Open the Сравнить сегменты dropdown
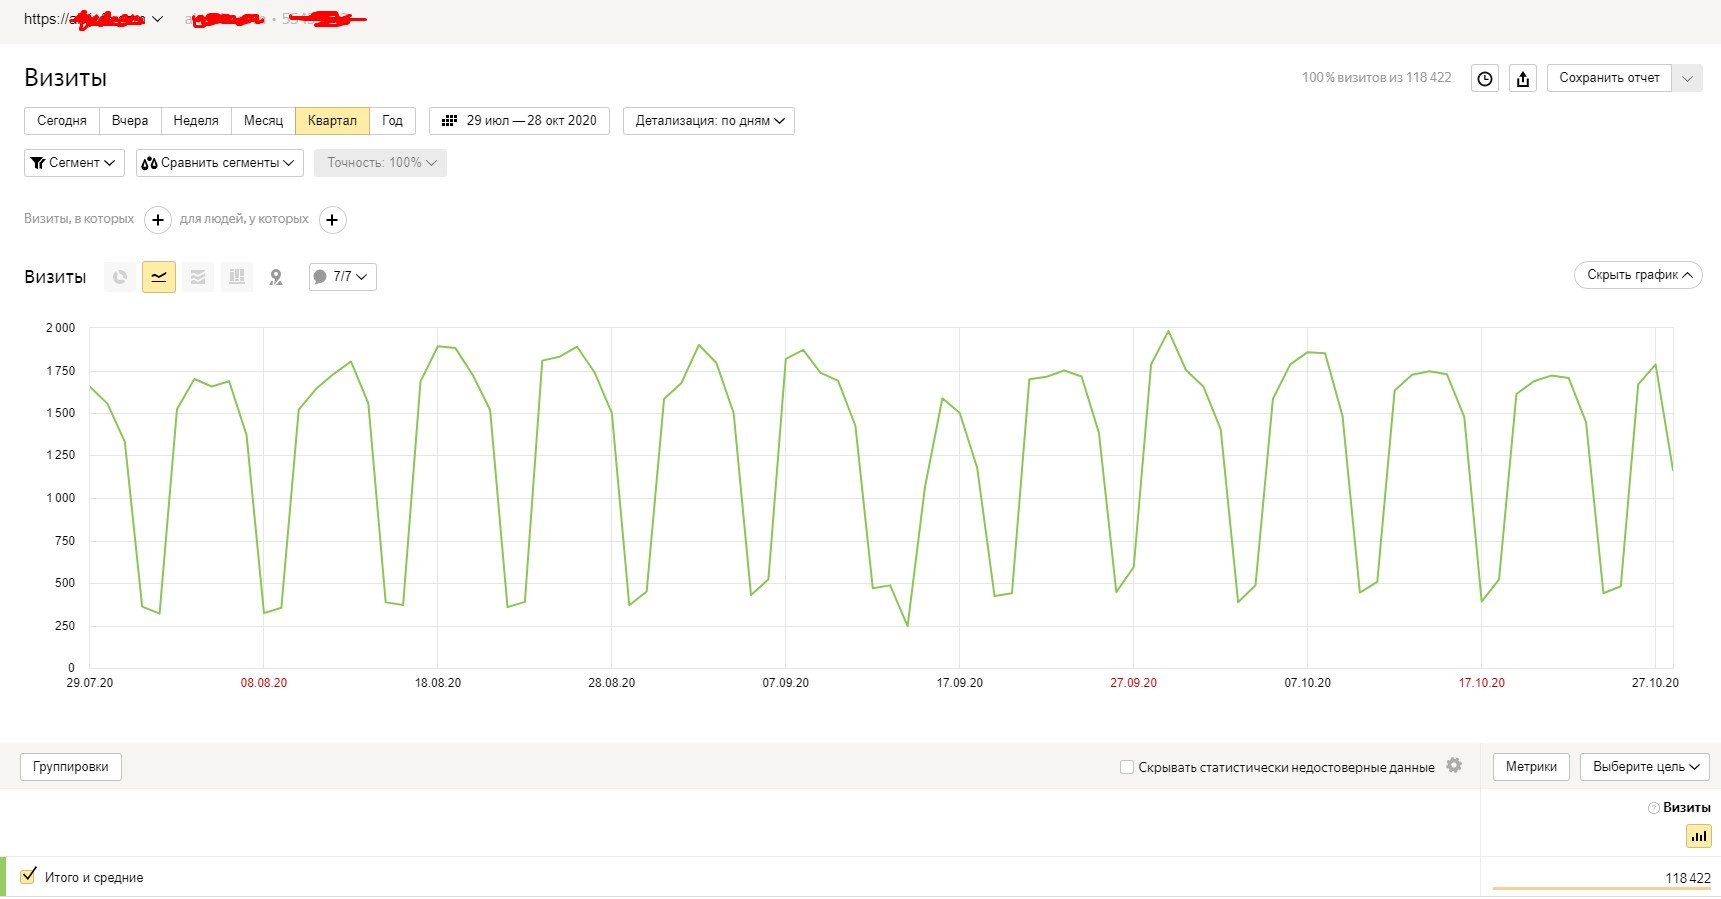 (220, 163)
